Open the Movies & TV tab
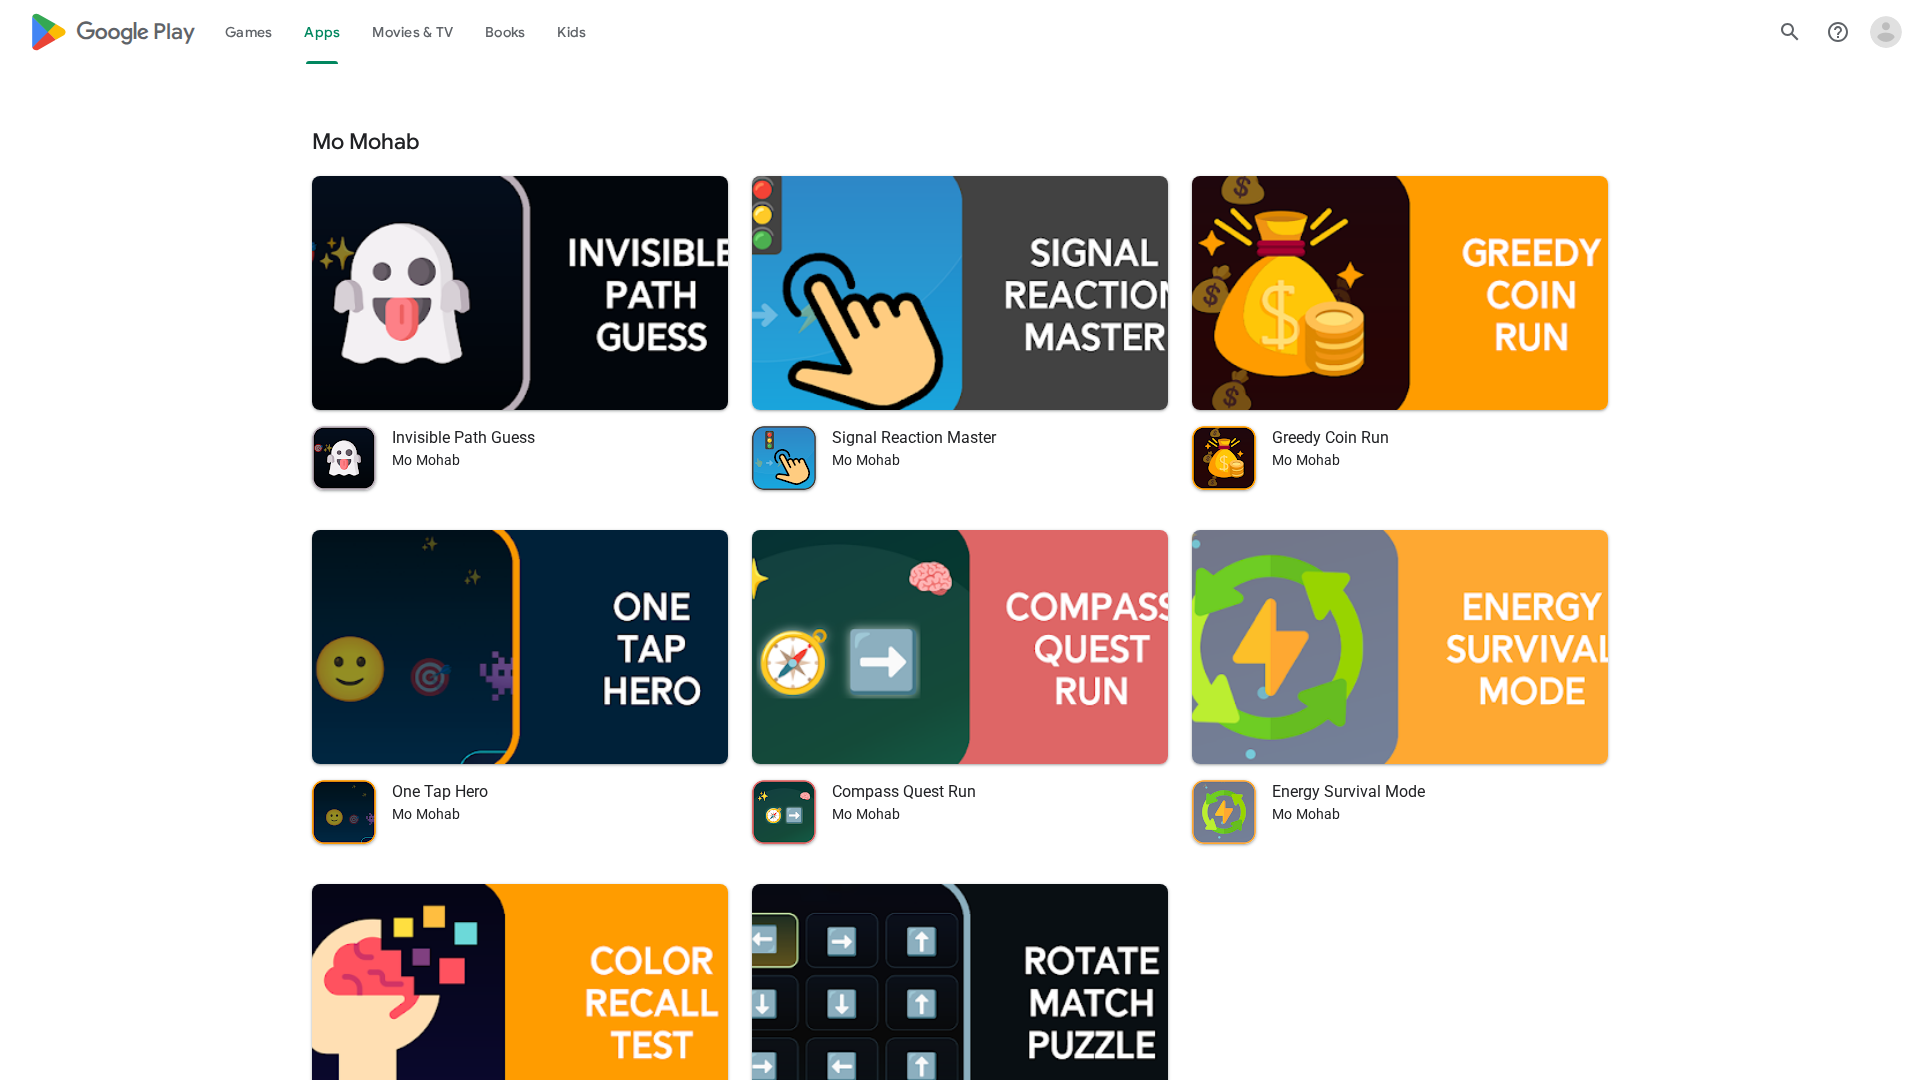1920x1080 pixels. (412, 32)
